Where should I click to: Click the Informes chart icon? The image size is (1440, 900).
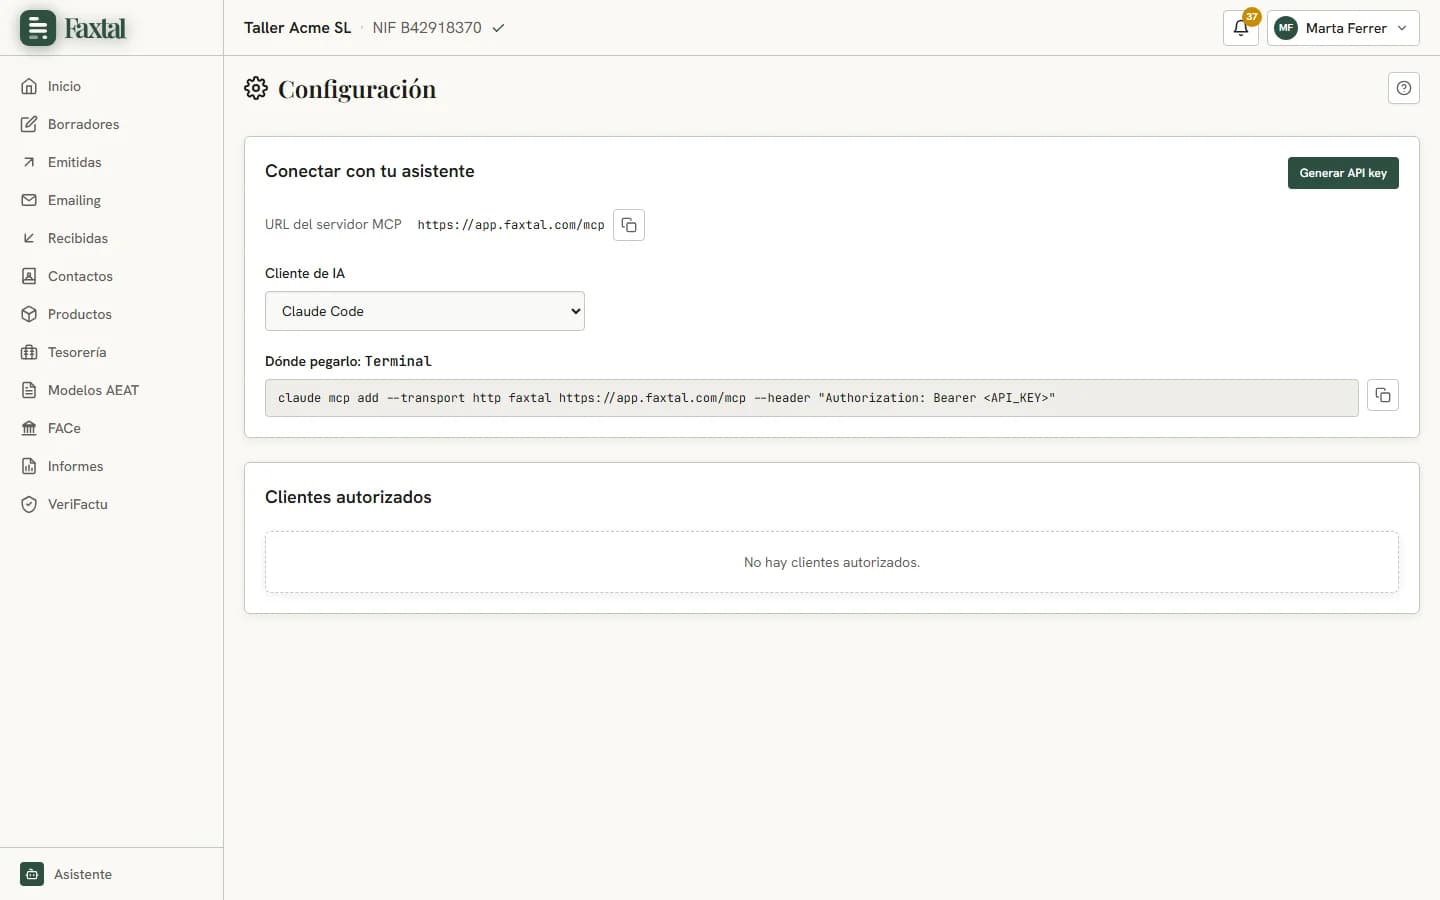29,466
